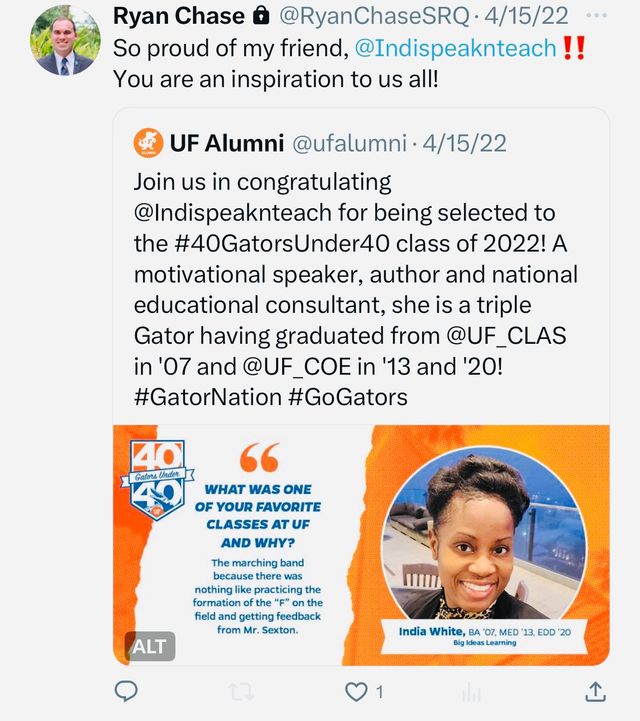
Task: Open Ryan Chase's profile picture
Action: tap(63, 40)
